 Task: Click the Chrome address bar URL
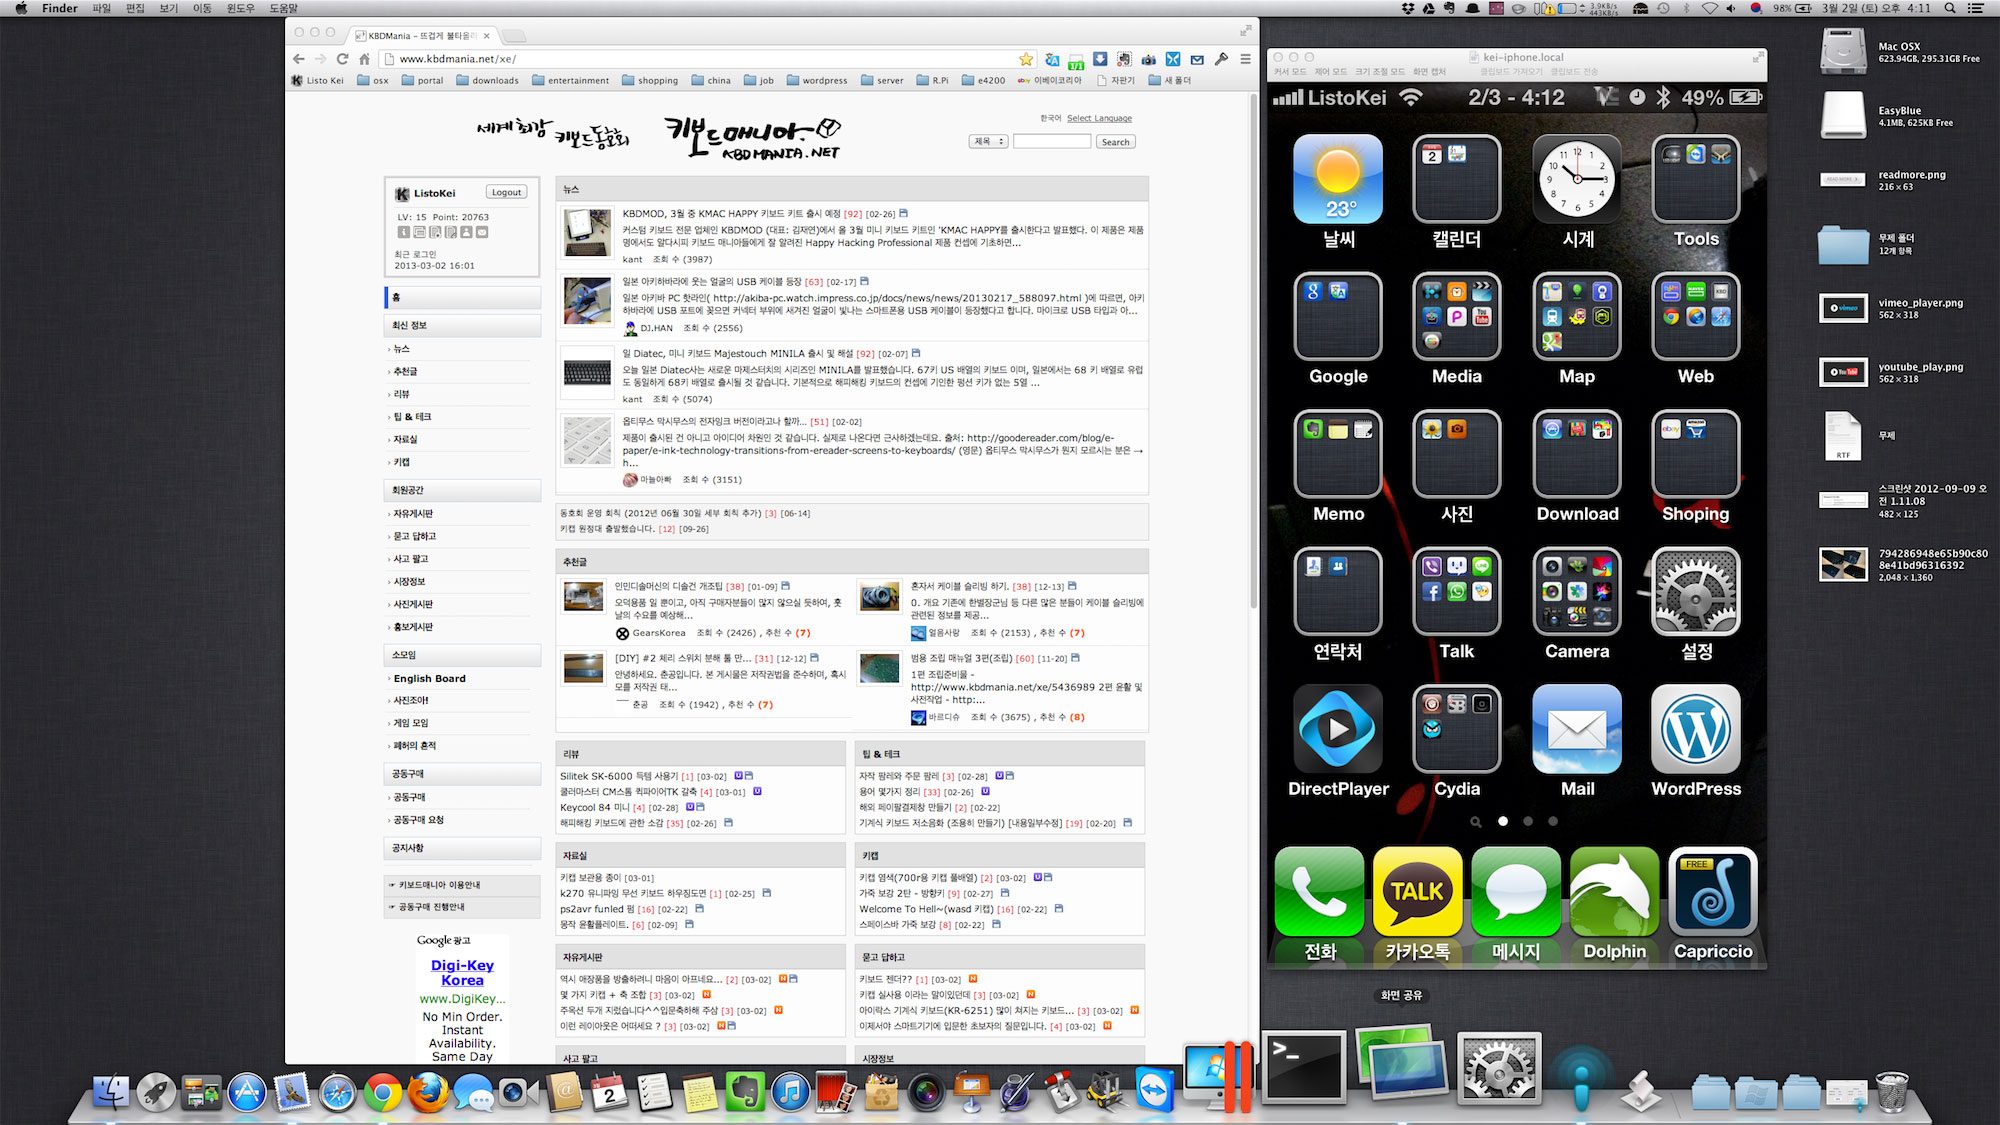pyautogui.click(x=457, y=59)
